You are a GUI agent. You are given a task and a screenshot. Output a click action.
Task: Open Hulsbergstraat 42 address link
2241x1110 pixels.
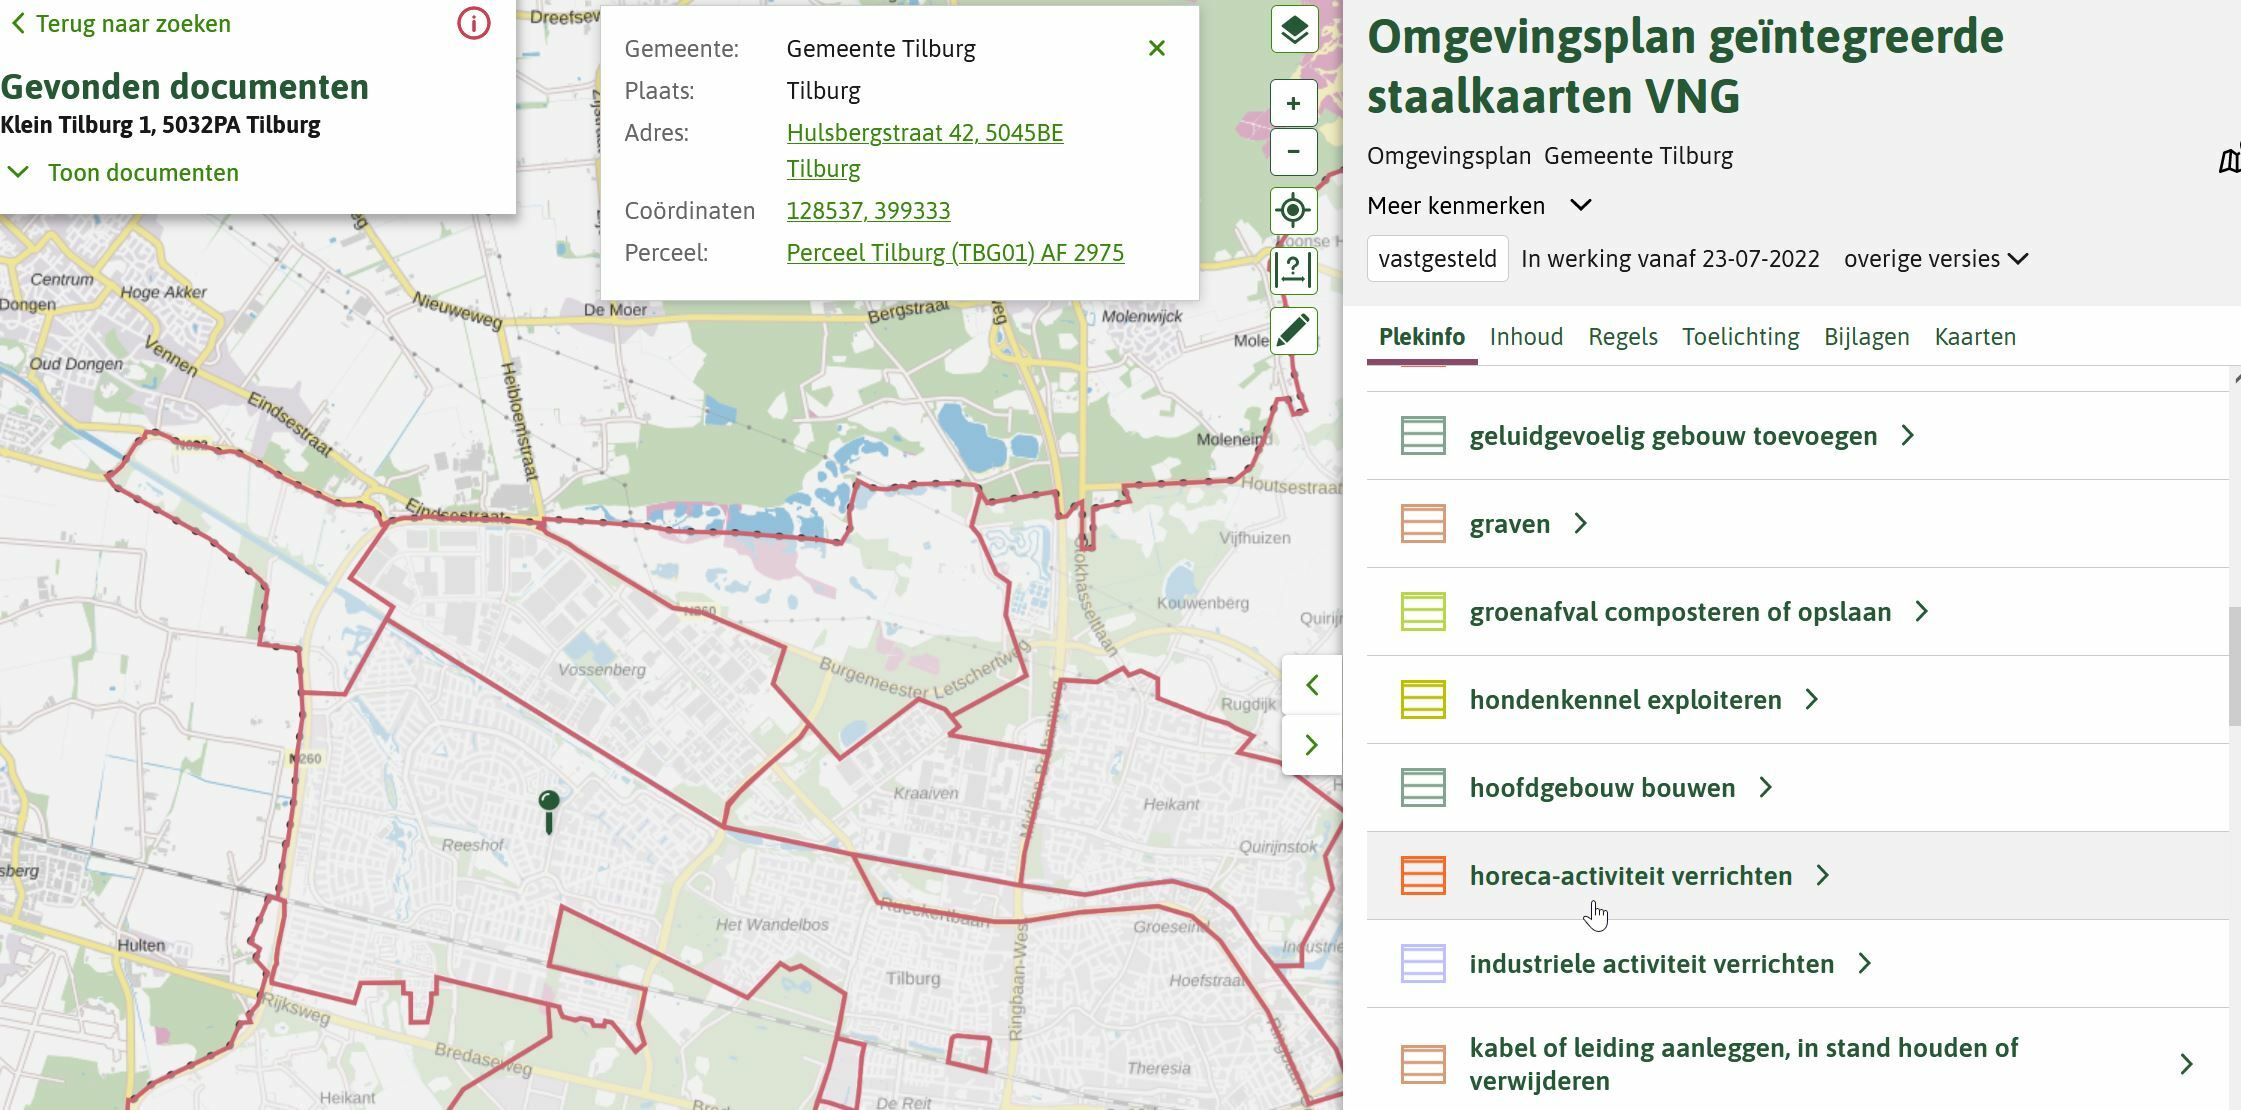[x=925, y=151]
